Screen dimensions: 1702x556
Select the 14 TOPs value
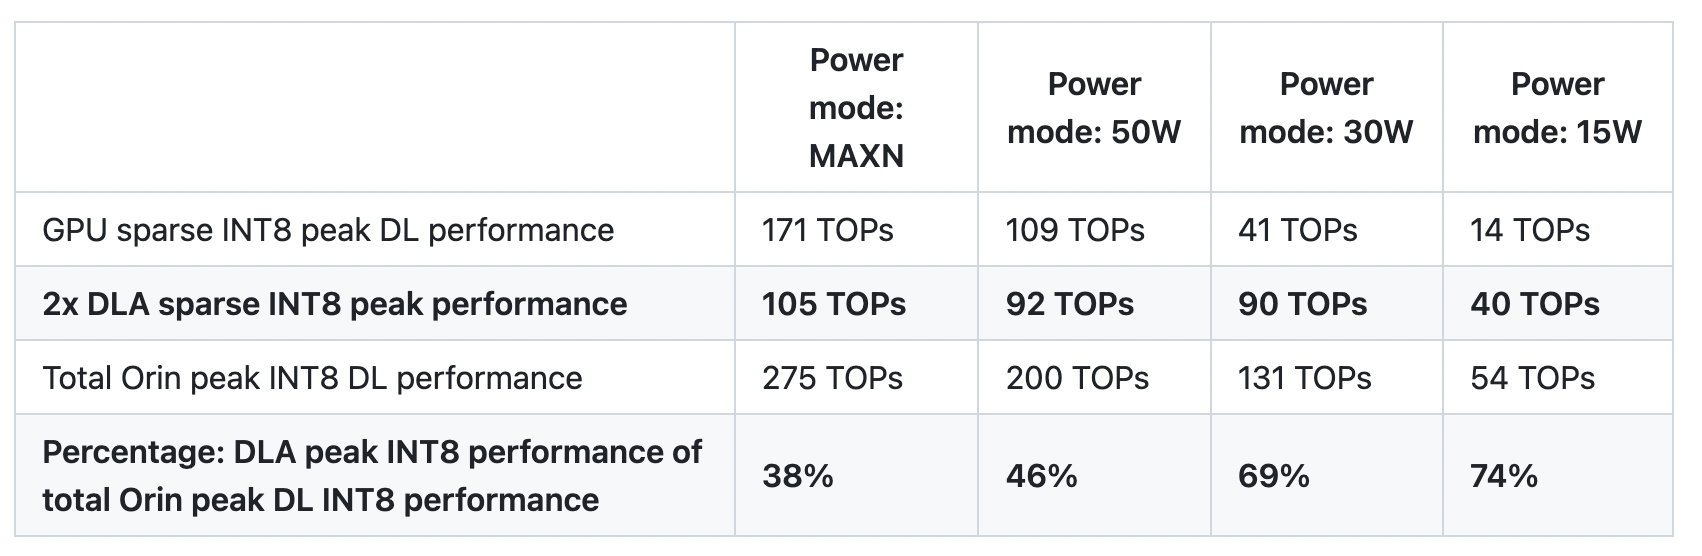1530,230
